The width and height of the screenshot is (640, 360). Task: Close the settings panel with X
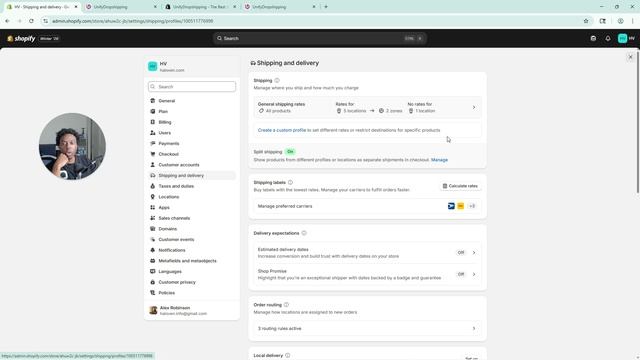pyautogui.click(x=630, y=57)
